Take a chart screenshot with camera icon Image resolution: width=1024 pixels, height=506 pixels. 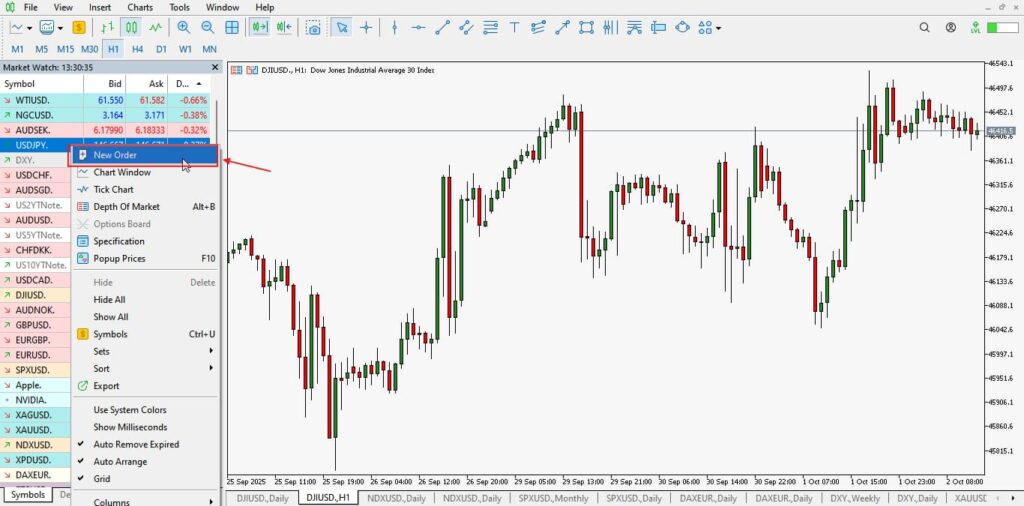point(314,28)
